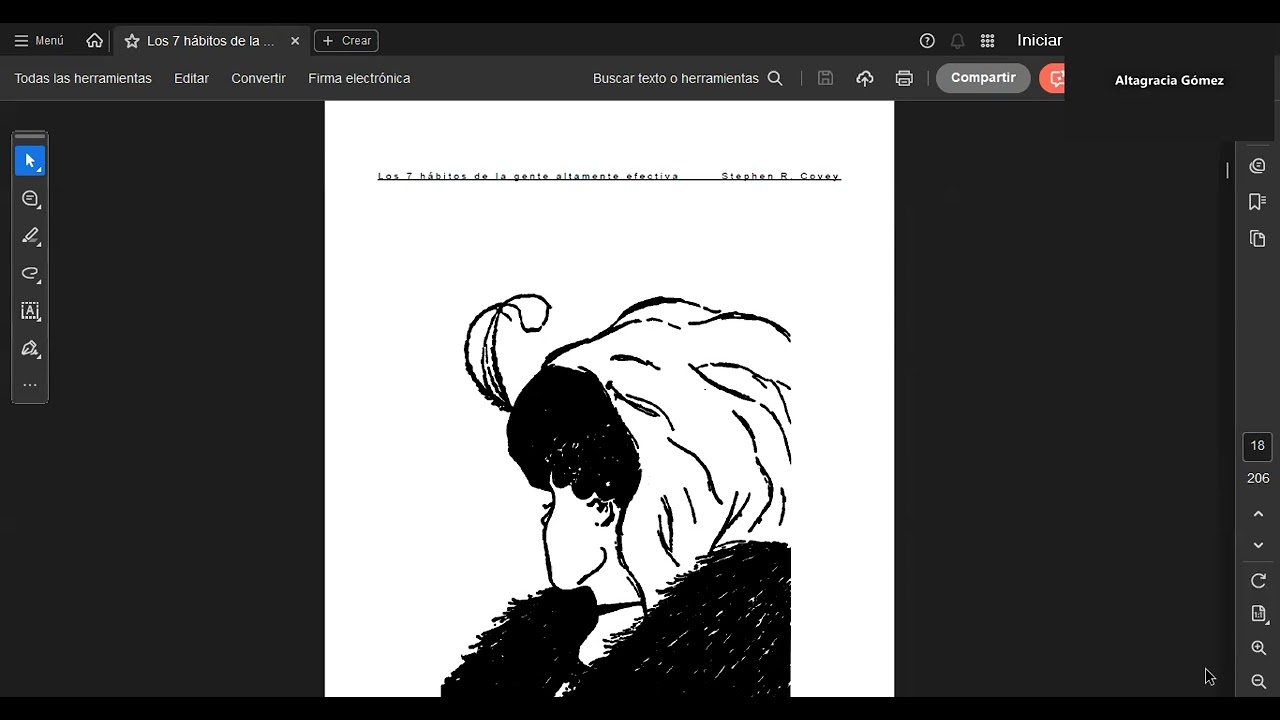Open the Editar menu

click(x=191, y=78)
